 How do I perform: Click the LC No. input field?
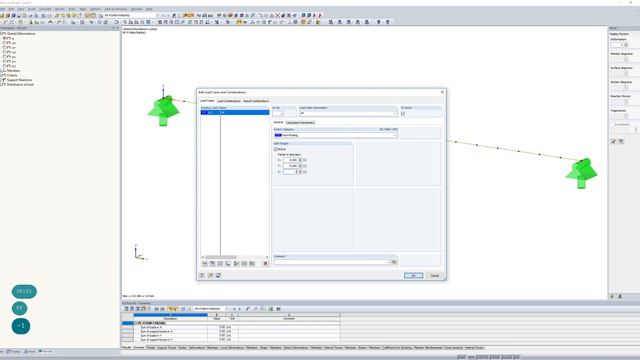coord(278,113)
